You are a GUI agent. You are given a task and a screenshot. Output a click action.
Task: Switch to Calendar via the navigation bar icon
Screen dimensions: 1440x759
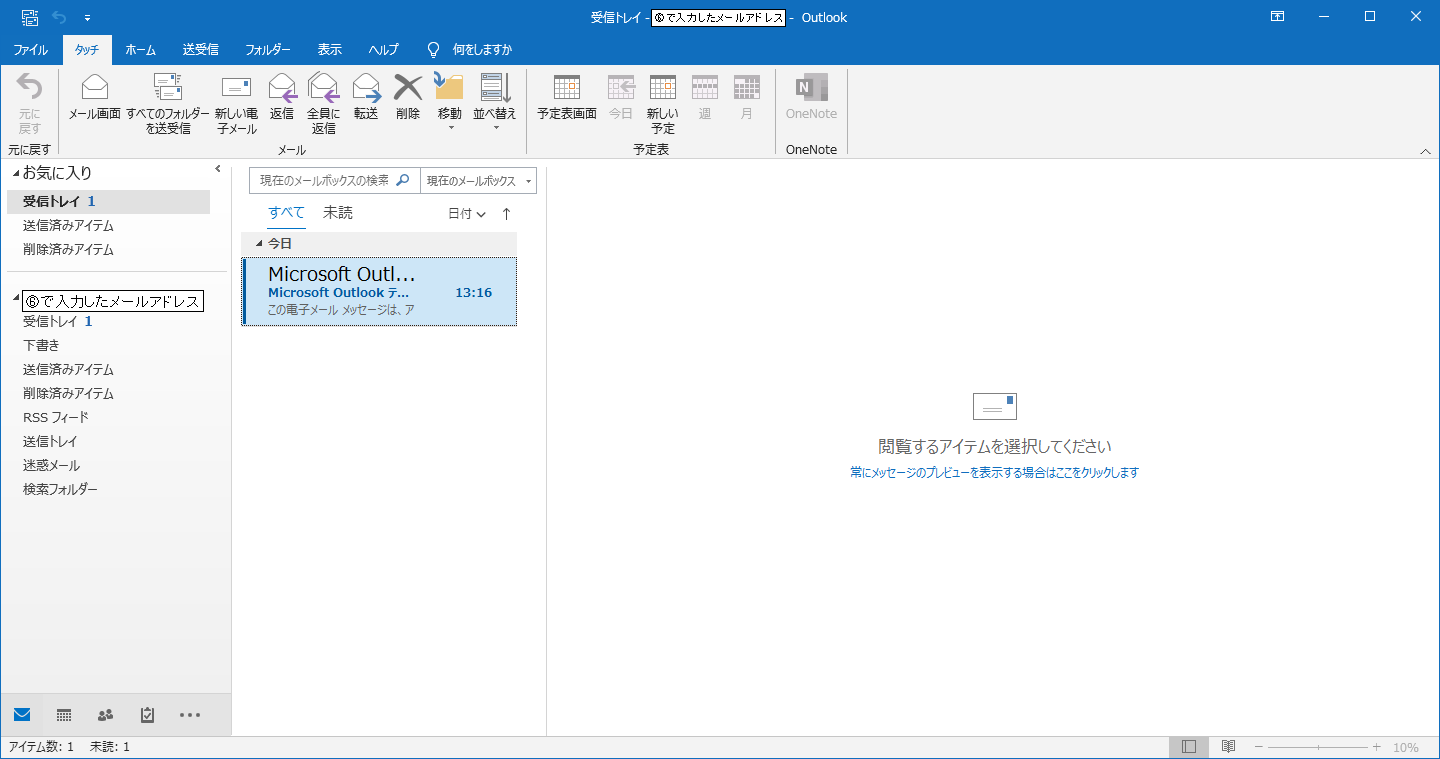pyautogui.click(x=64, y=715)
